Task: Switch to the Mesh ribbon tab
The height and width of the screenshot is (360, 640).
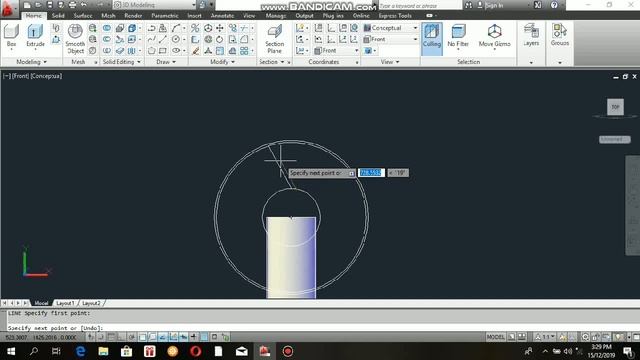Action: pyautogui.click(x=108, y=16)
